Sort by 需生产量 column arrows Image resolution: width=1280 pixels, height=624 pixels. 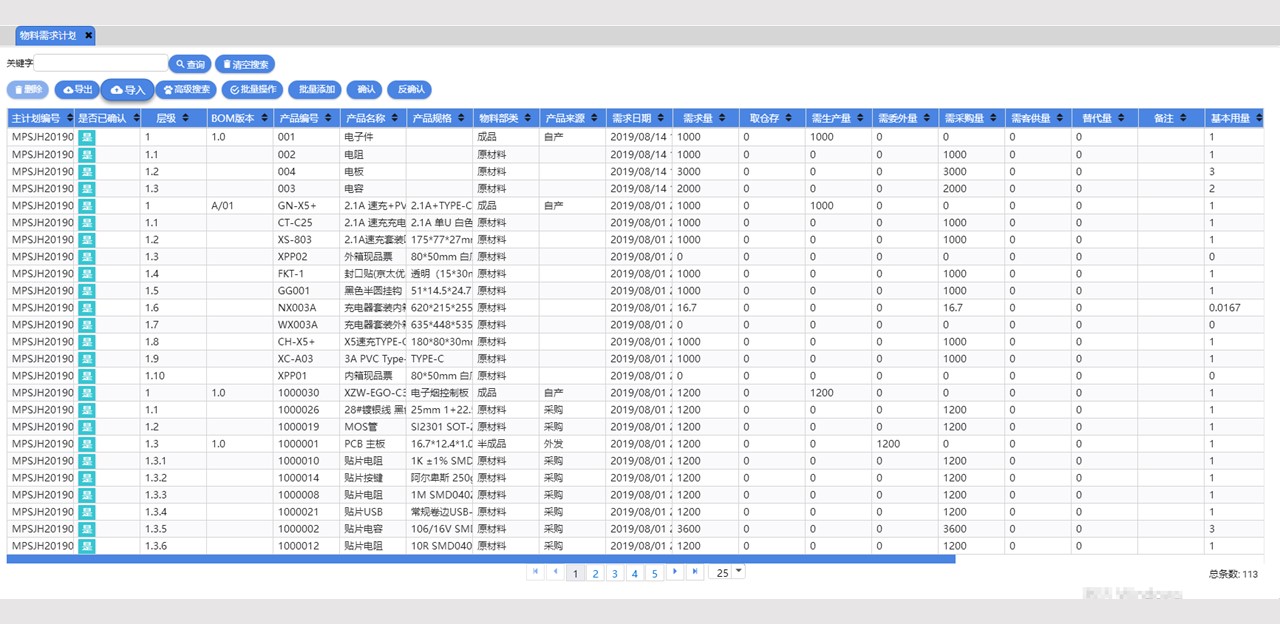pos(861,118)
